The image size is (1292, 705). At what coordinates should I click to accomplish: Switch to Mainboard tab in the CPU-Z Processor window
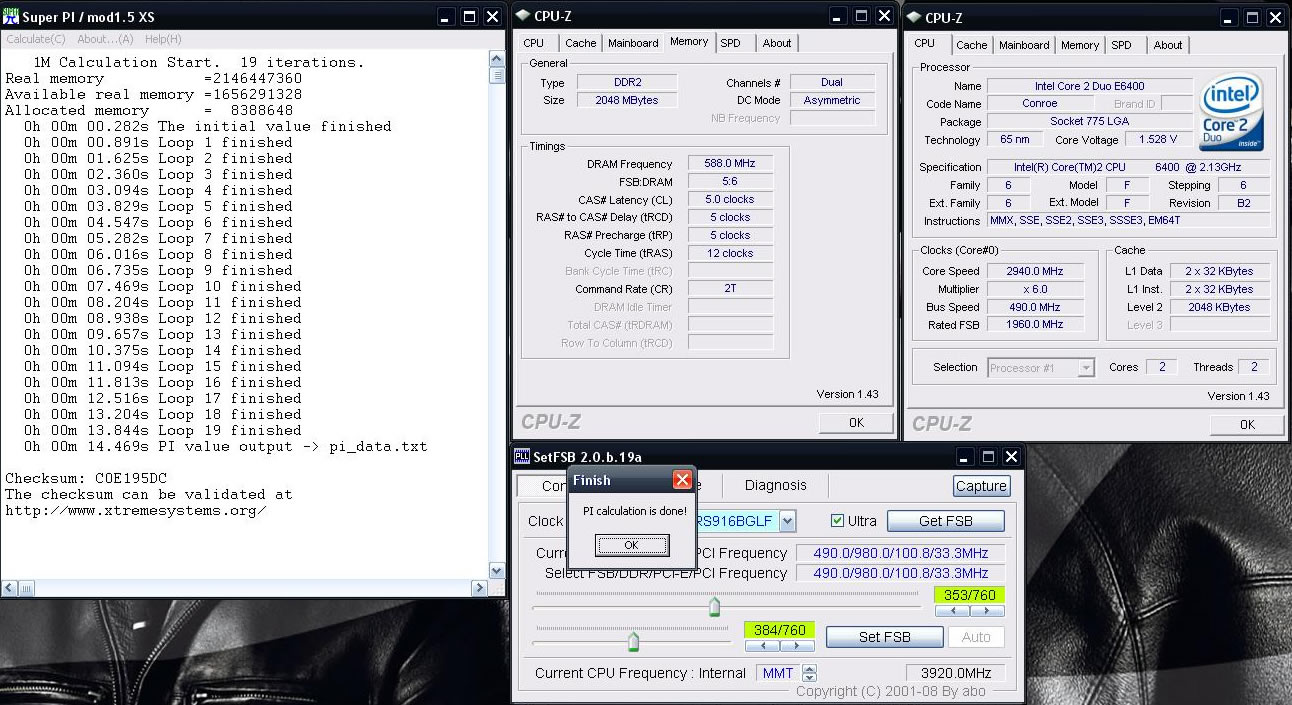coord(1024,45)
